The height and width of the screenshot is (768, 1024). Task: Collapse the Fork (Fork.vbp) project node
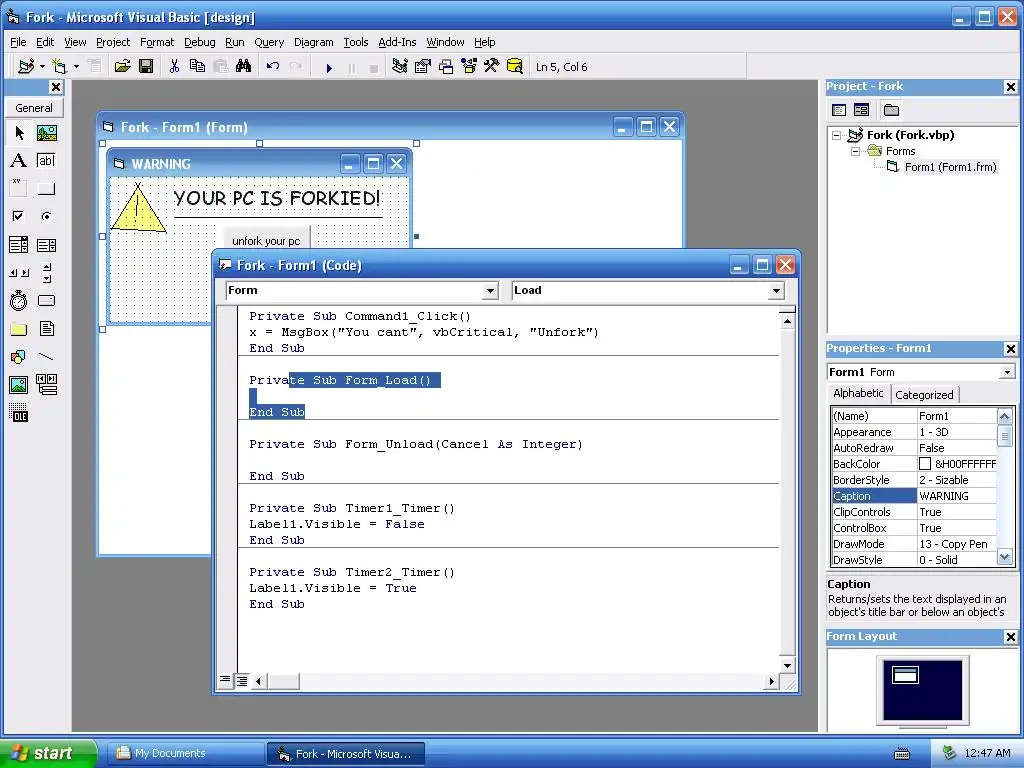[837, 135]
